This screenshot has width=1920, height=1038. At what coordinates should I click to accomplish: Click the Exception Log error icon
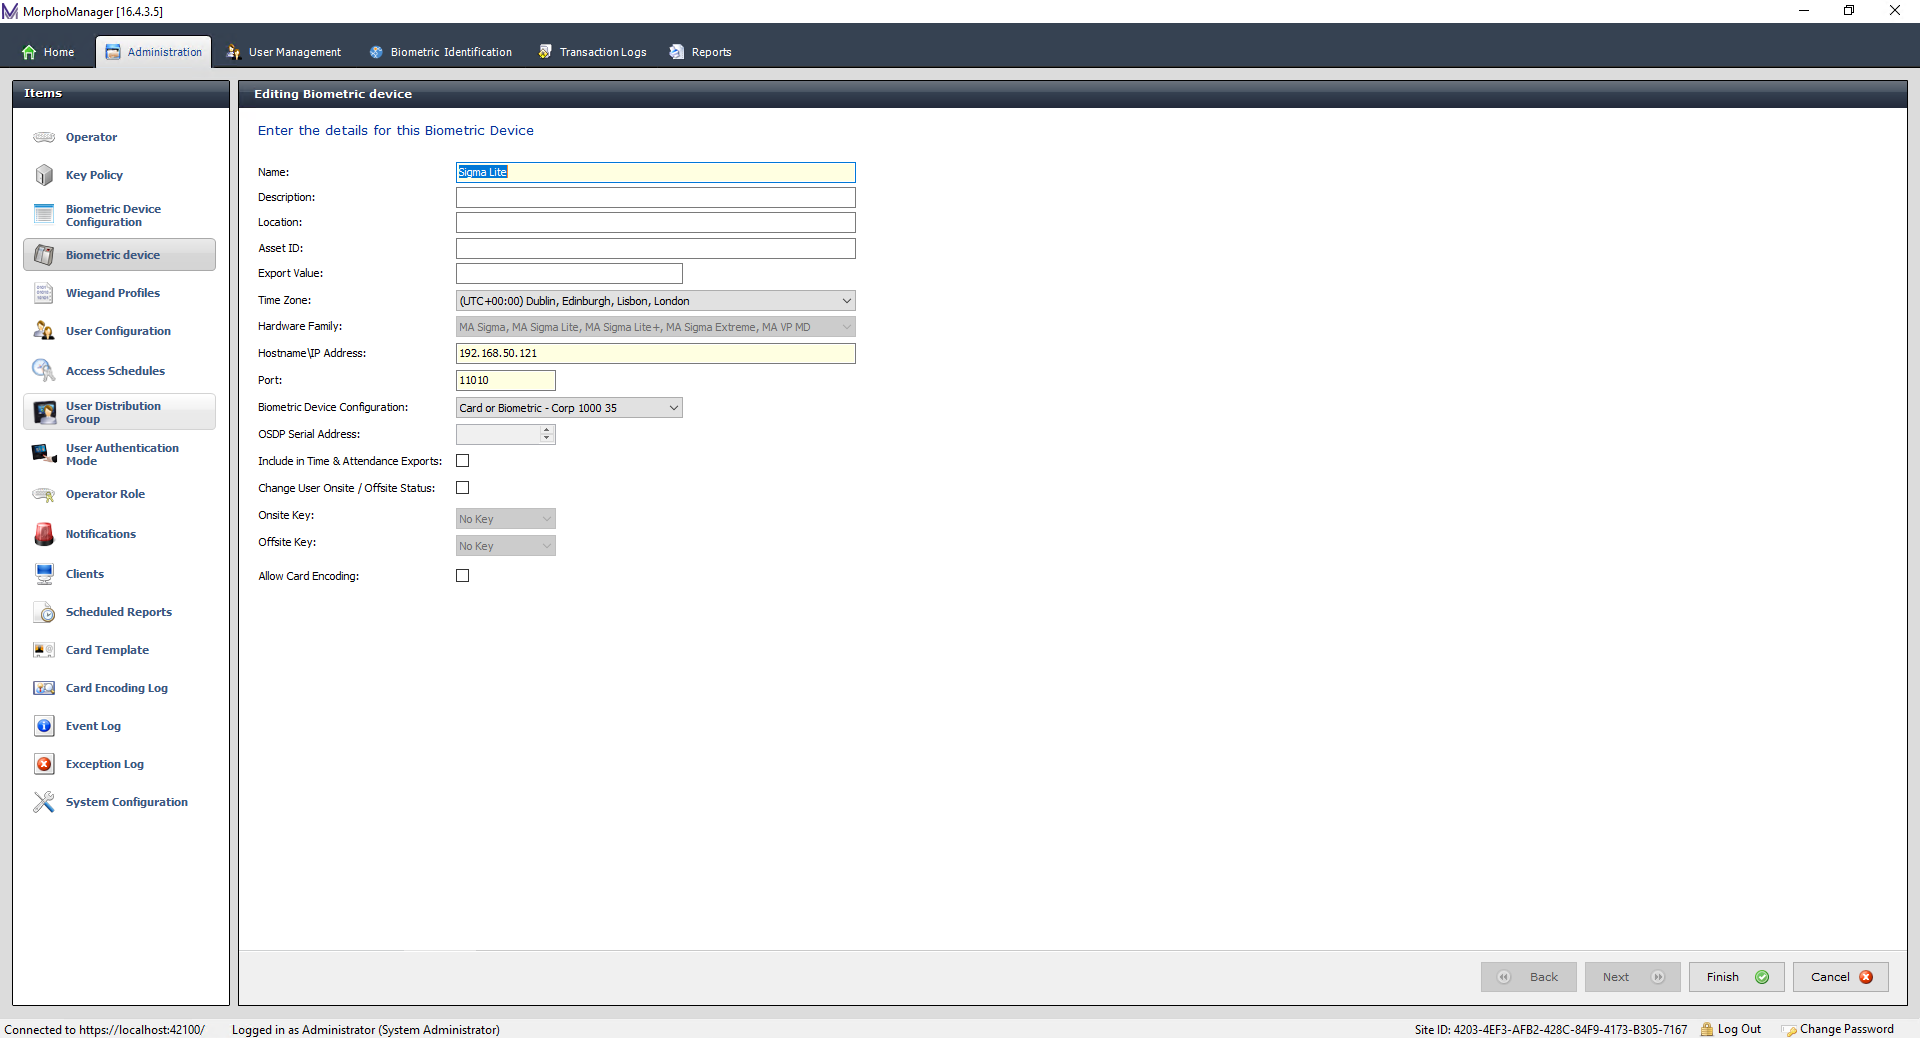pos(44,764)
